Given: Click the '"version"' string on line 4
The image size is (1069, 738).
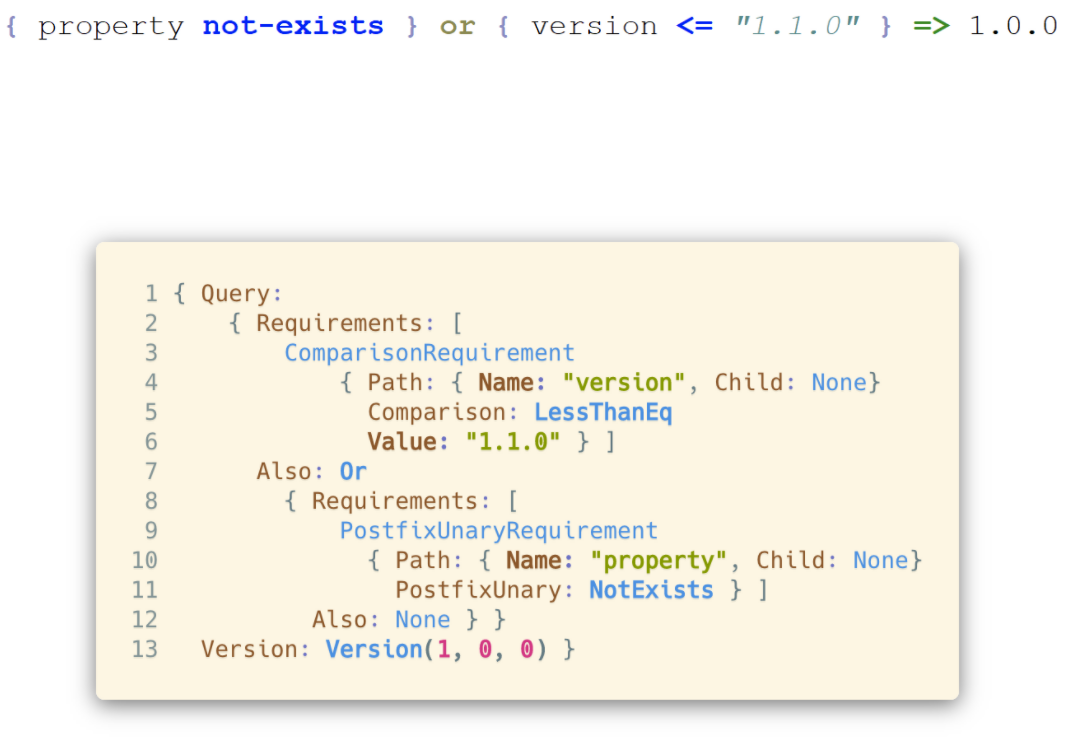Looking at the screenshot, I should click(x=624, y=383).
